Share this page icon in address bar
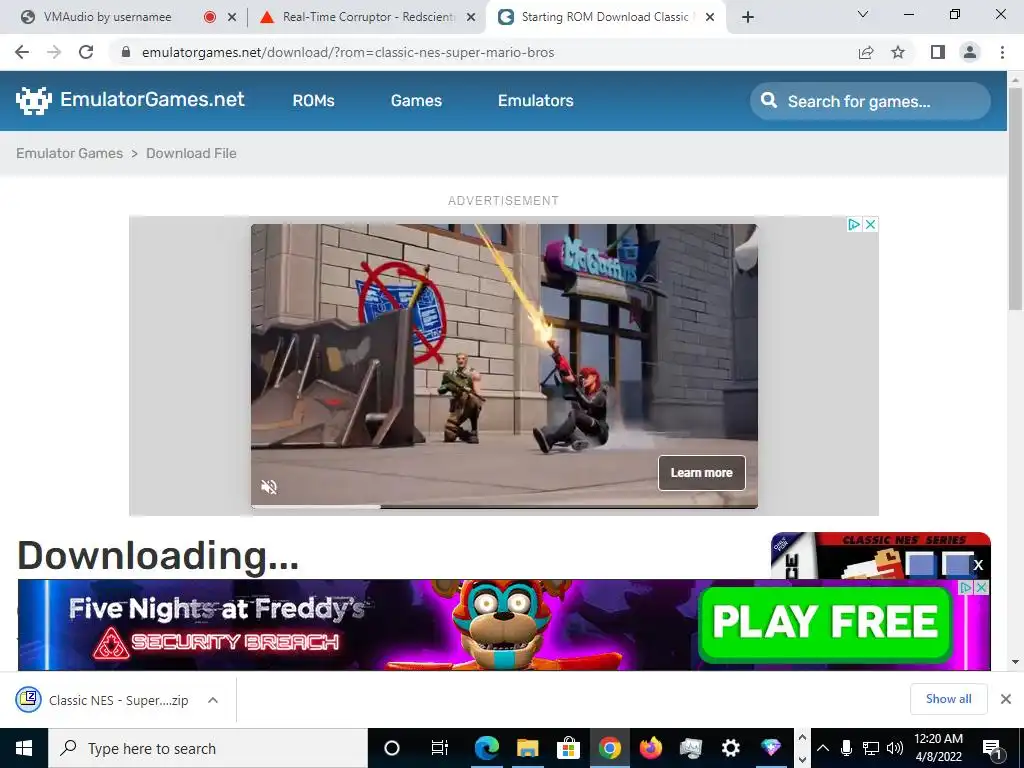 [866, 52]
